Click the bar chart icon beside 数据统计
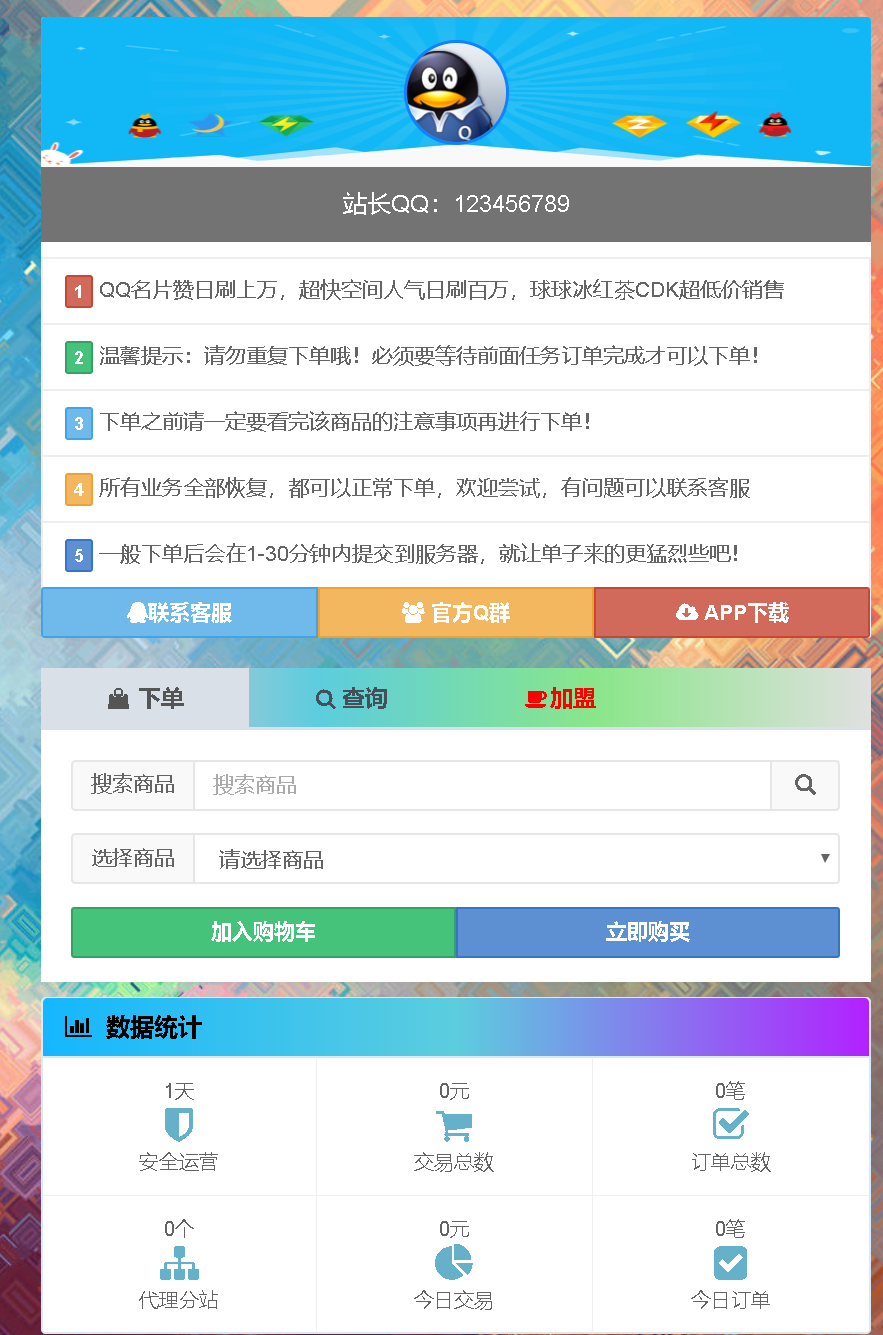The height and width of the screenshot is (1335, 883). pos(78,1027)
